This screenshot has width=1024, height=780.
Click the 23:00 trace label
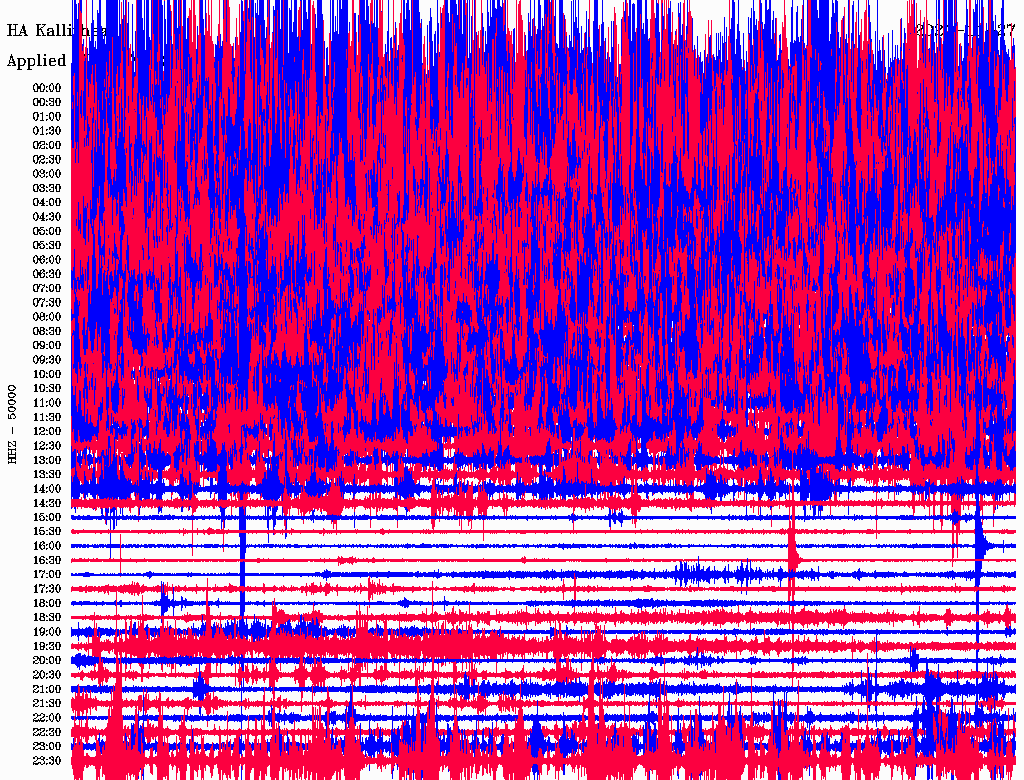pos(47,747)
